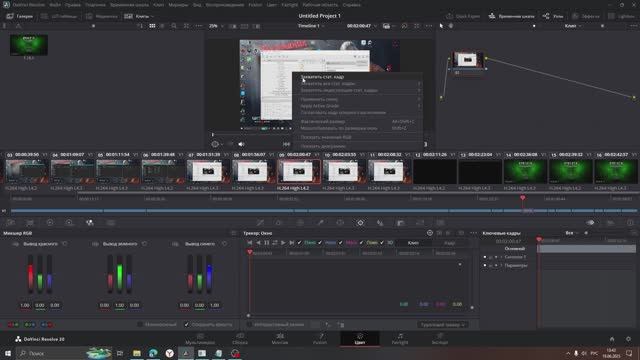The image size is (640, 360).
Task: Open the Effects (Эффекты) panel
Action: coord(586,16)
